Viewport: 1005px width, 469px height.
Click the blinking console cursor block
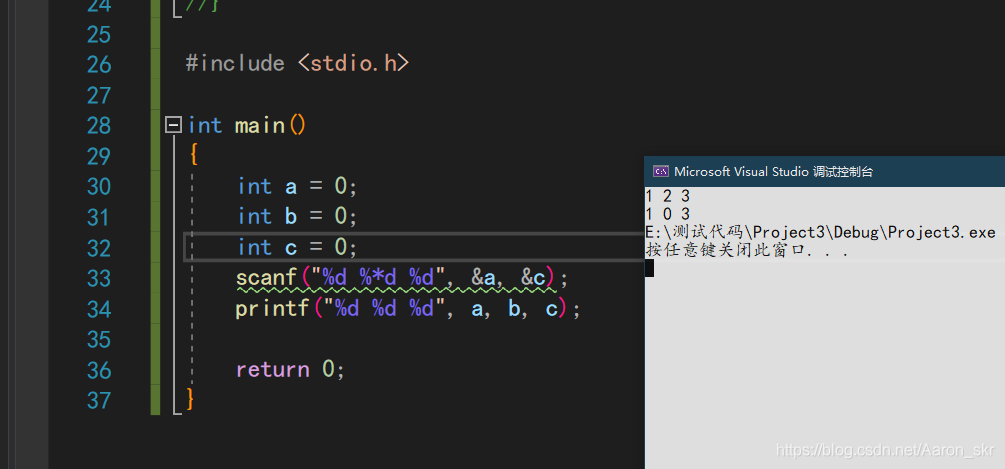click(x=649, y=268)
